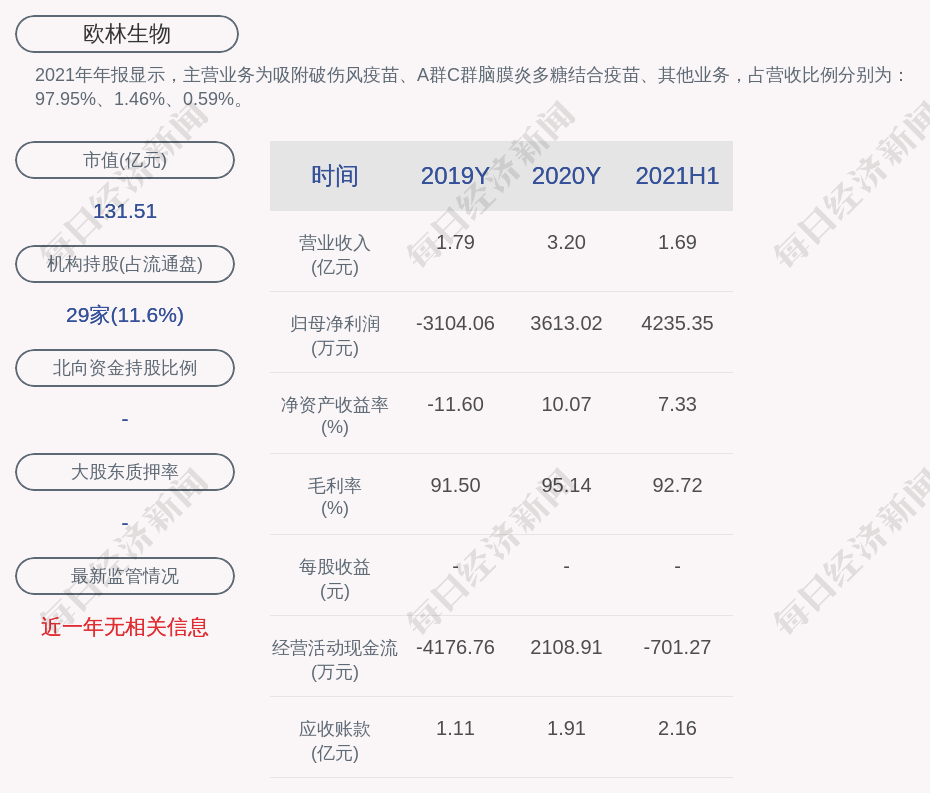Click market value figure 131.51

coord(125,211)
